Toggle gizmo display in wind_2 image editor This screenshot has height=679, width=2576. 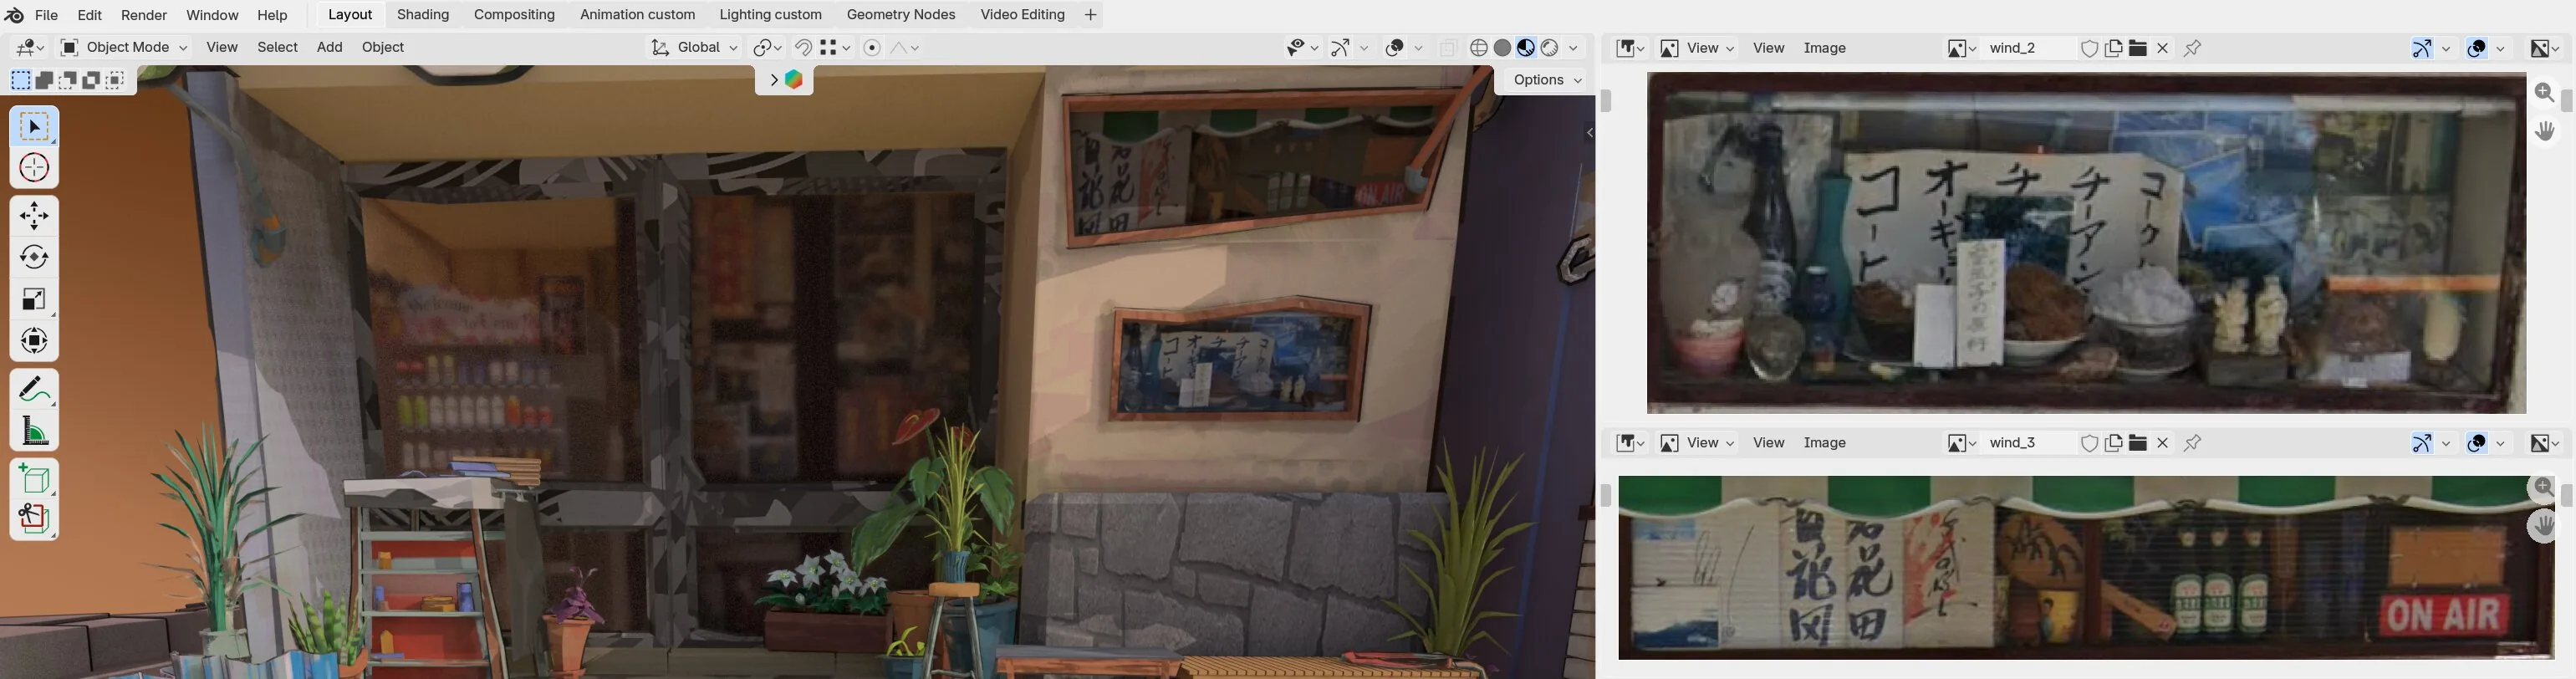coord(2422,48)
